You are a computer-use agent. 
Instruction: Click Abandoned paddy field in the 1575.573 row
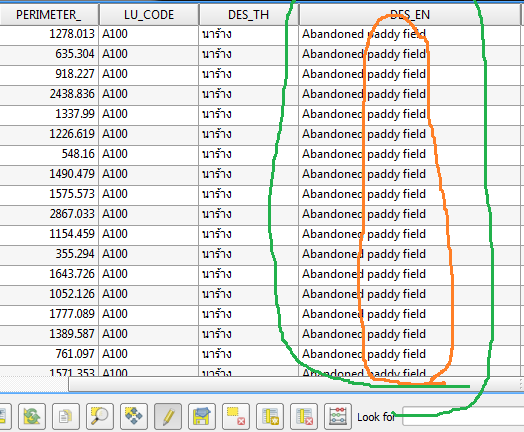click(364, 194)
